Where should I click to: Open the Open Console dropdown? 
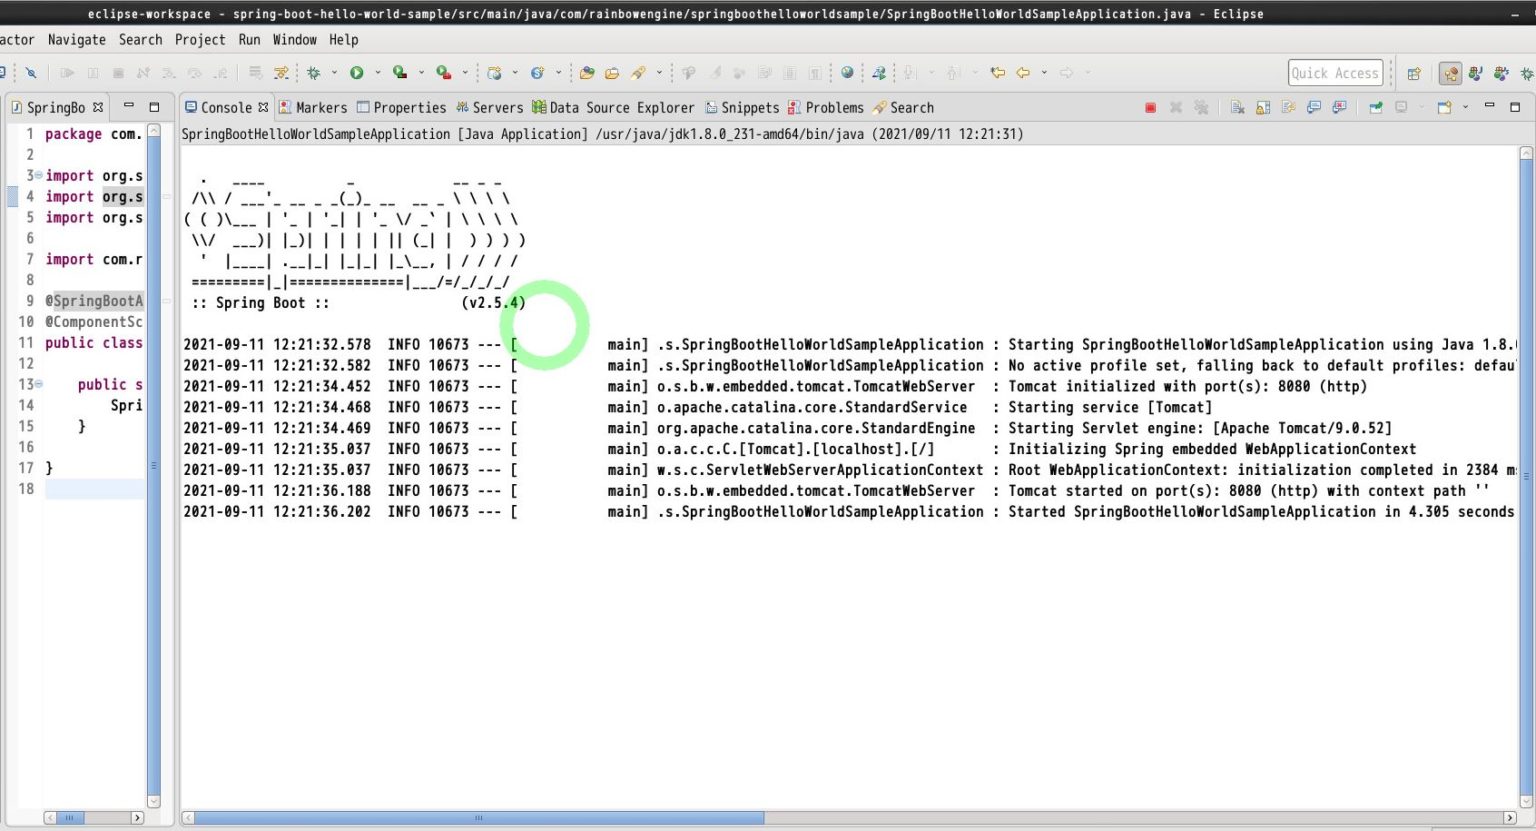pos(1466,107)
